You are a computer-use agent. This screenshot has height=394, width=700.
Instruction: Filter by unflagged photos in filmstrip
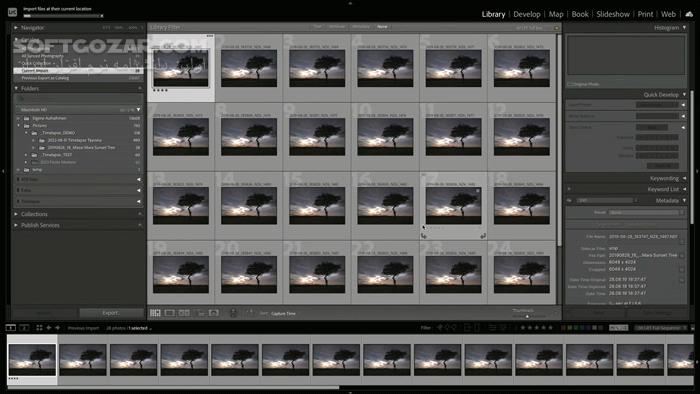[x=447, y=328]
